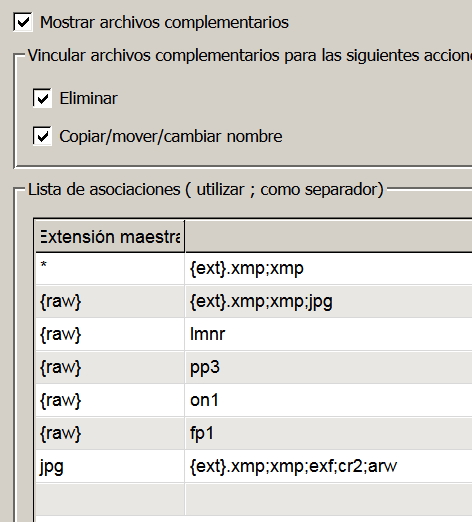Click the empty row below jpg

(253, 499)
